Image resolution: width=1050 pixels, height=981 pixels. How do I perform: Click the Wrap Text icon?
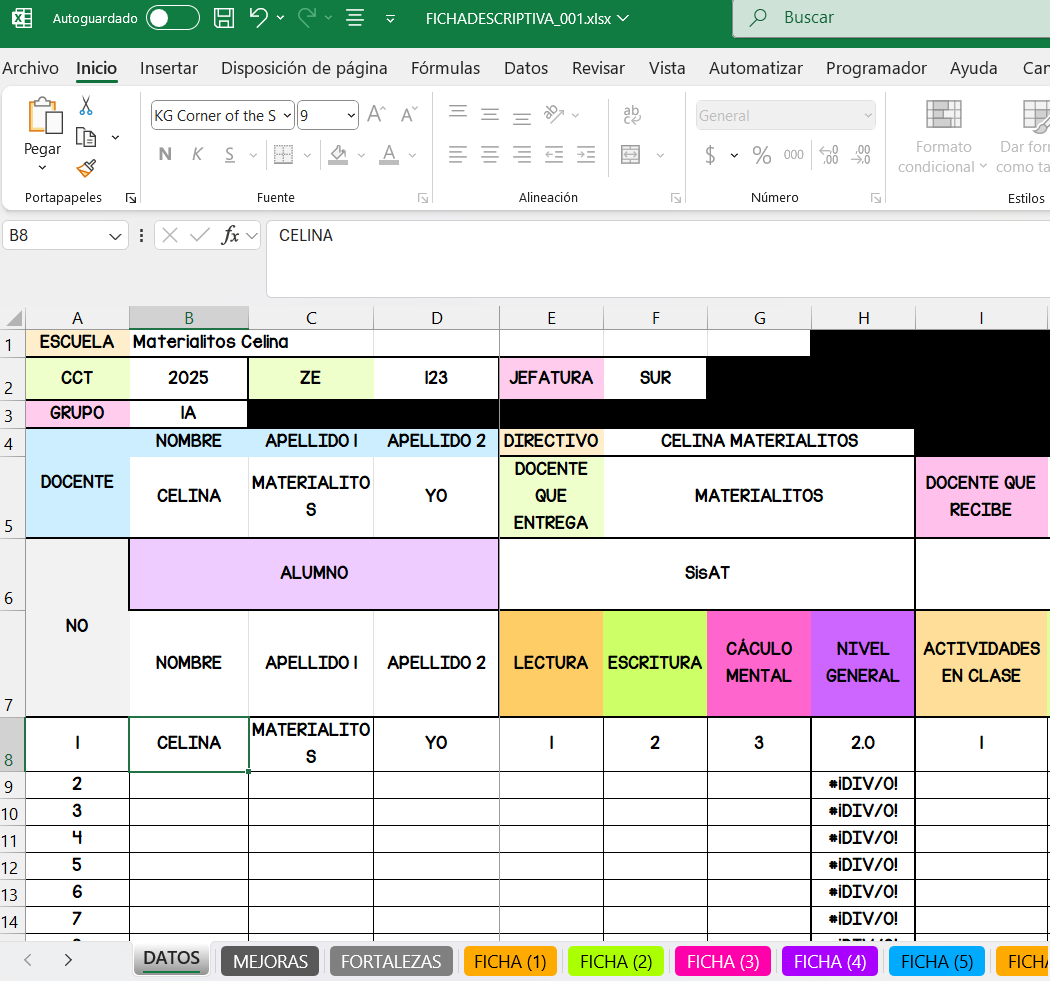[x=631, y=115]
